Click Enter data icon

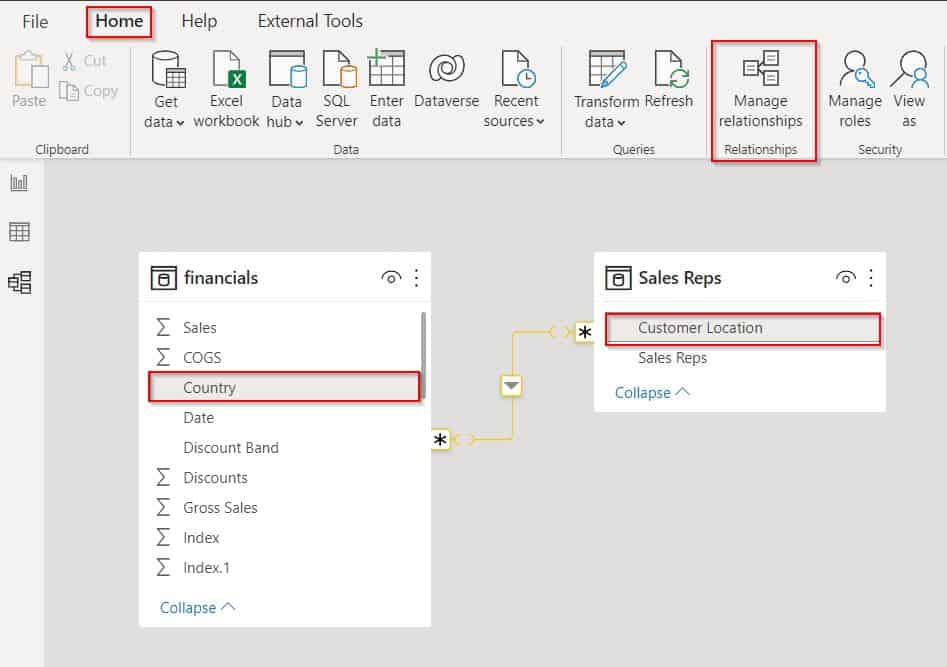click(387, 68)
